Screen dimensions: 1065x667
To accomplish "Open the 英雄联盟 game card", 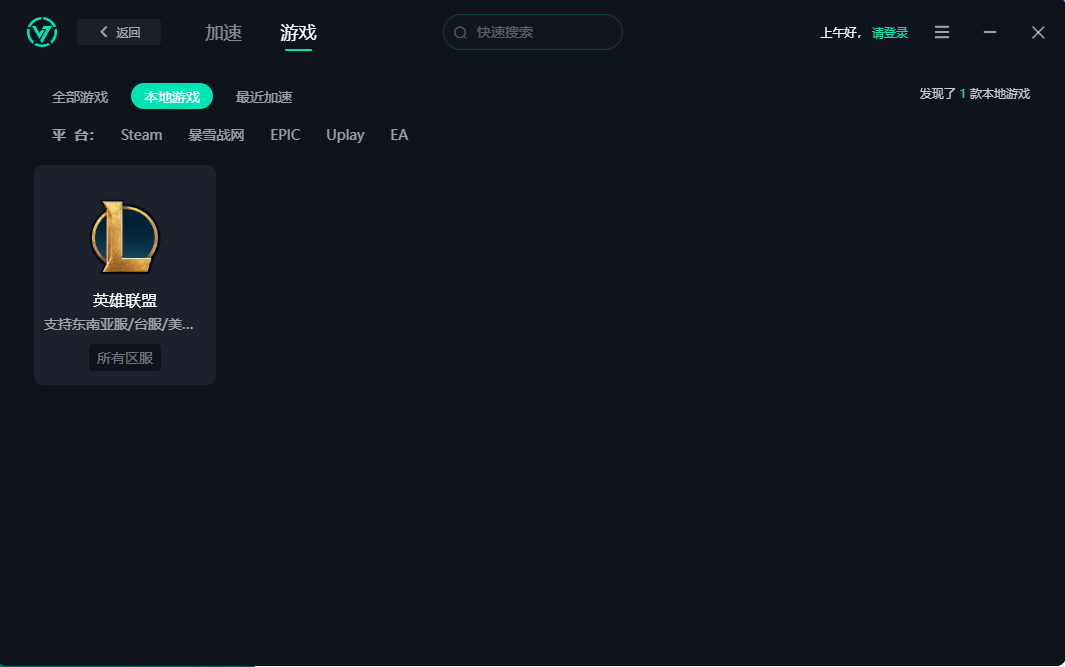I will click(124, 275).
